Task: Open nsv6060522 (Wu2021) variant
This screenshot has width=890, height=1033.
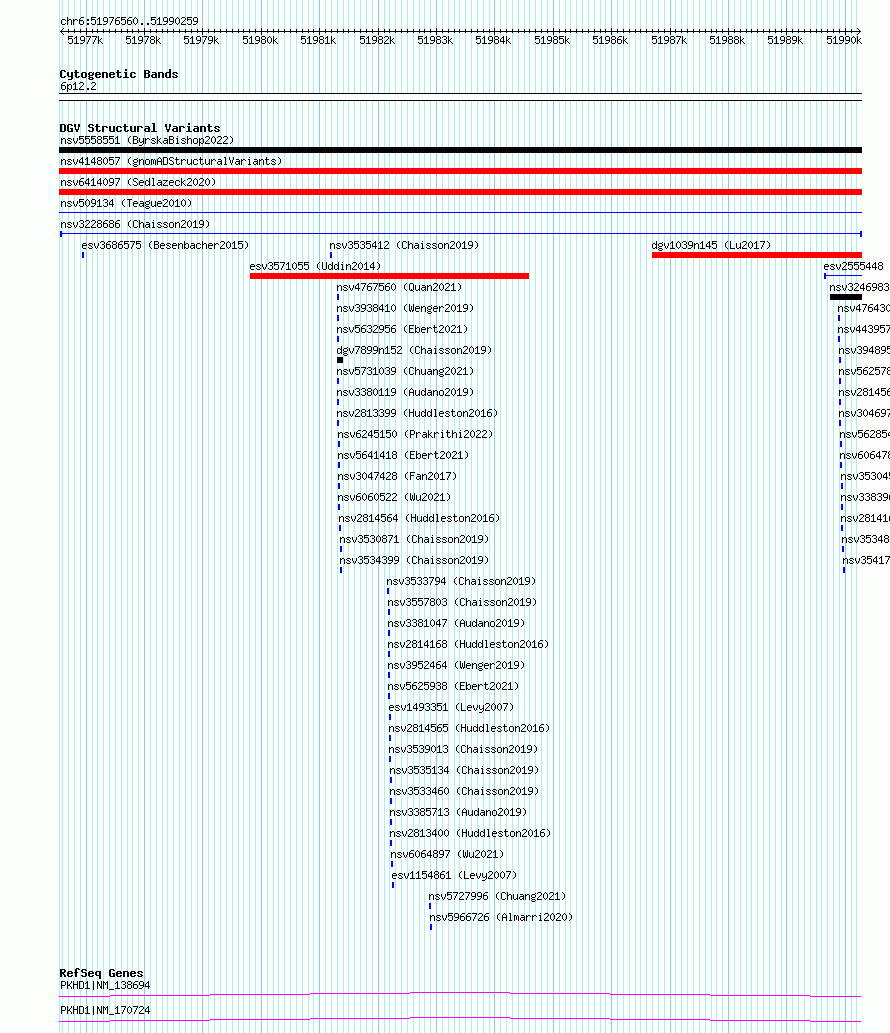Action: pos(395,499)
